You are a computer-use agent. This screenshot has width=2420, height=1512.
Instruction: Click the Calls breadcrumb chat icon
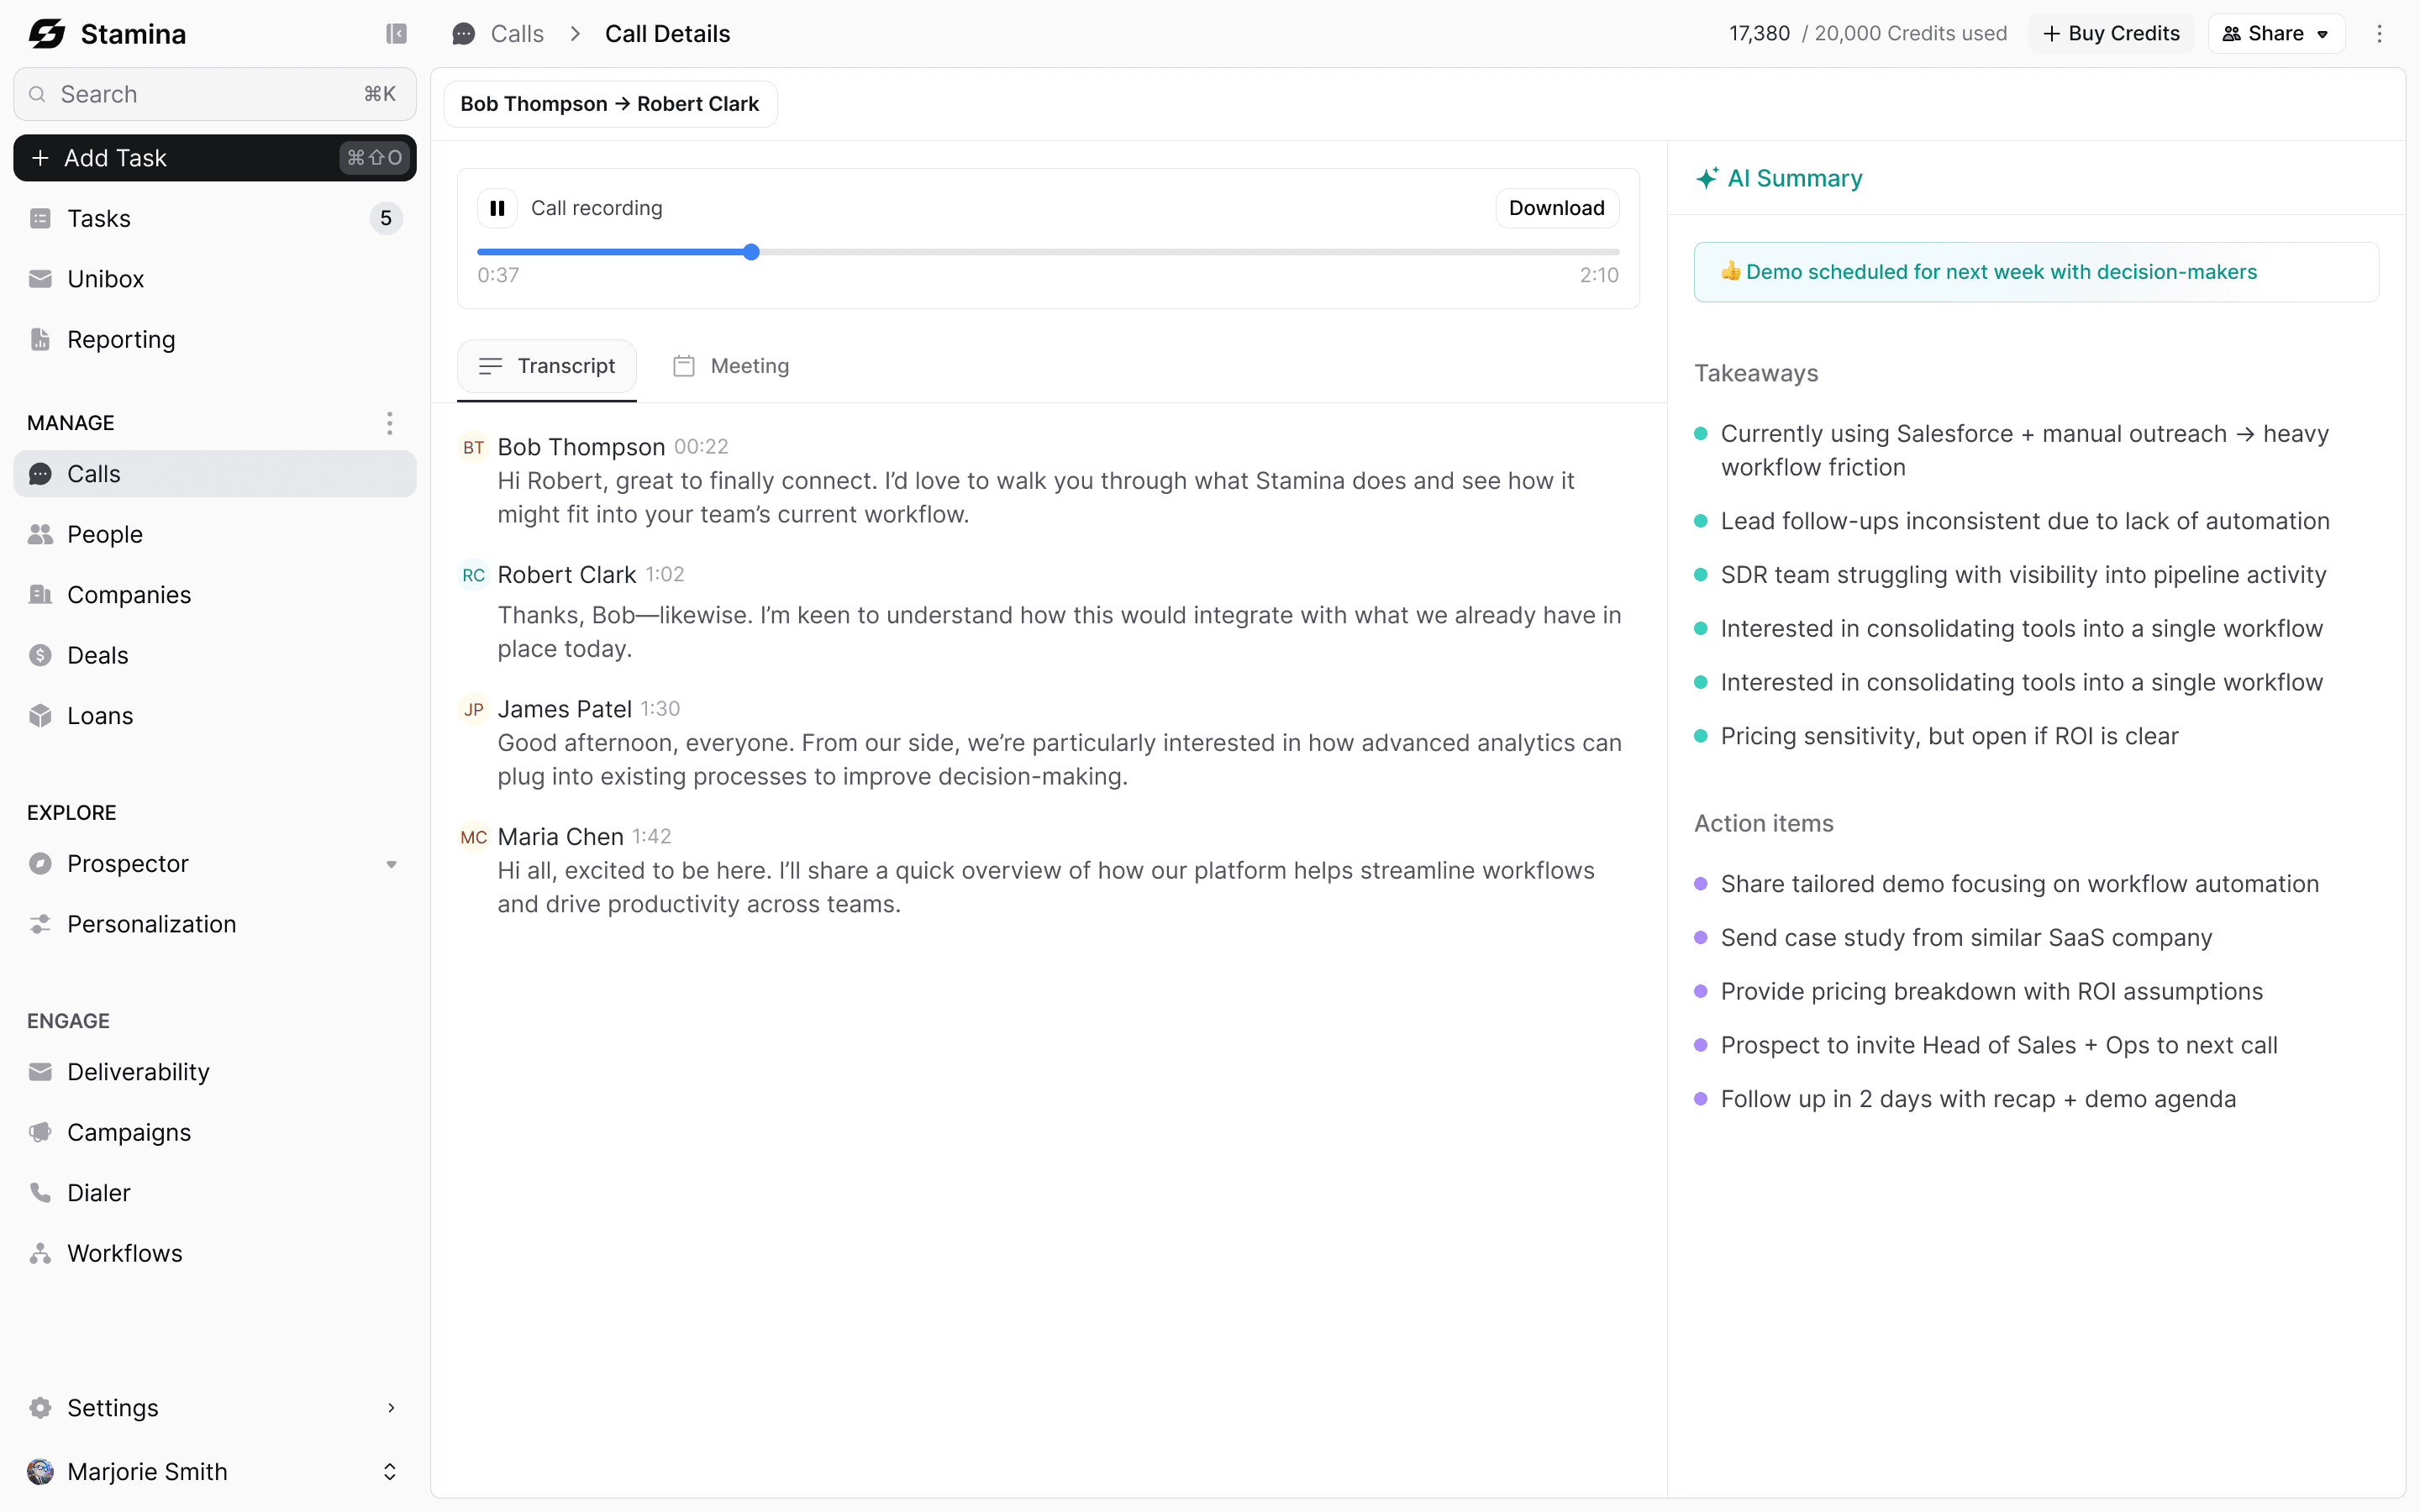click(x=464, y=34)
